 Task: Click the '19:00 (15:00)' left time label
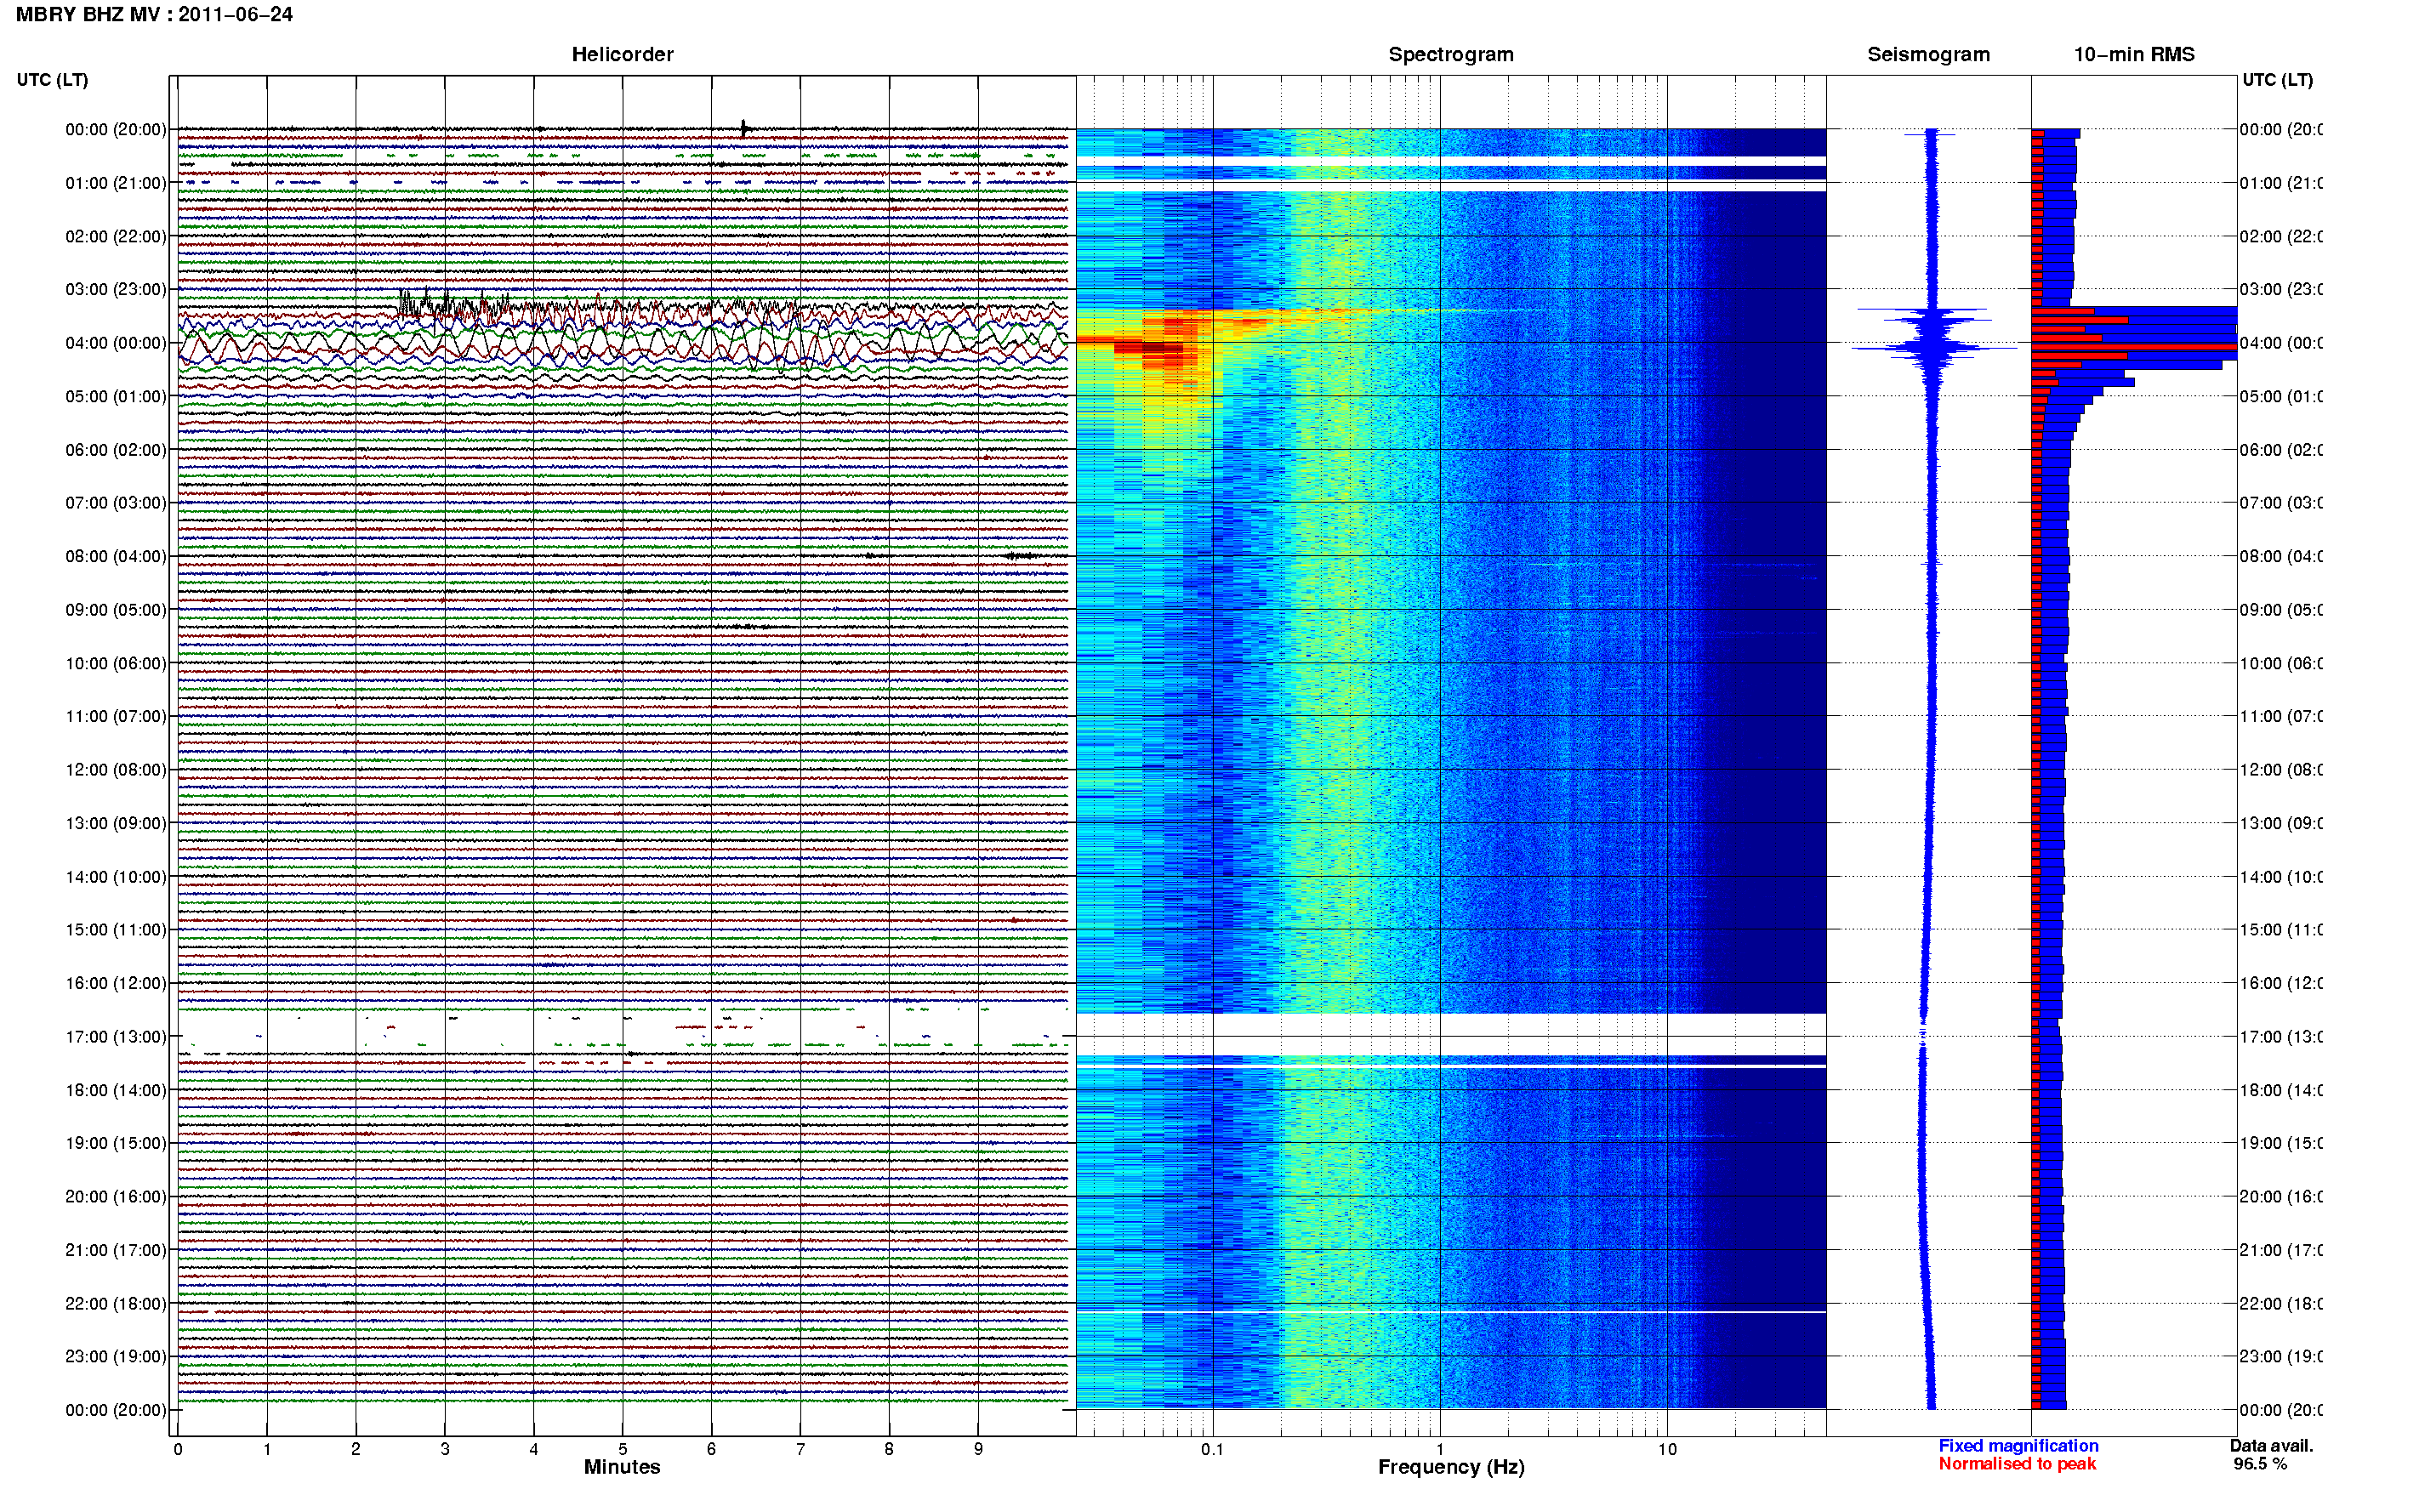[x=116, y=1142]
